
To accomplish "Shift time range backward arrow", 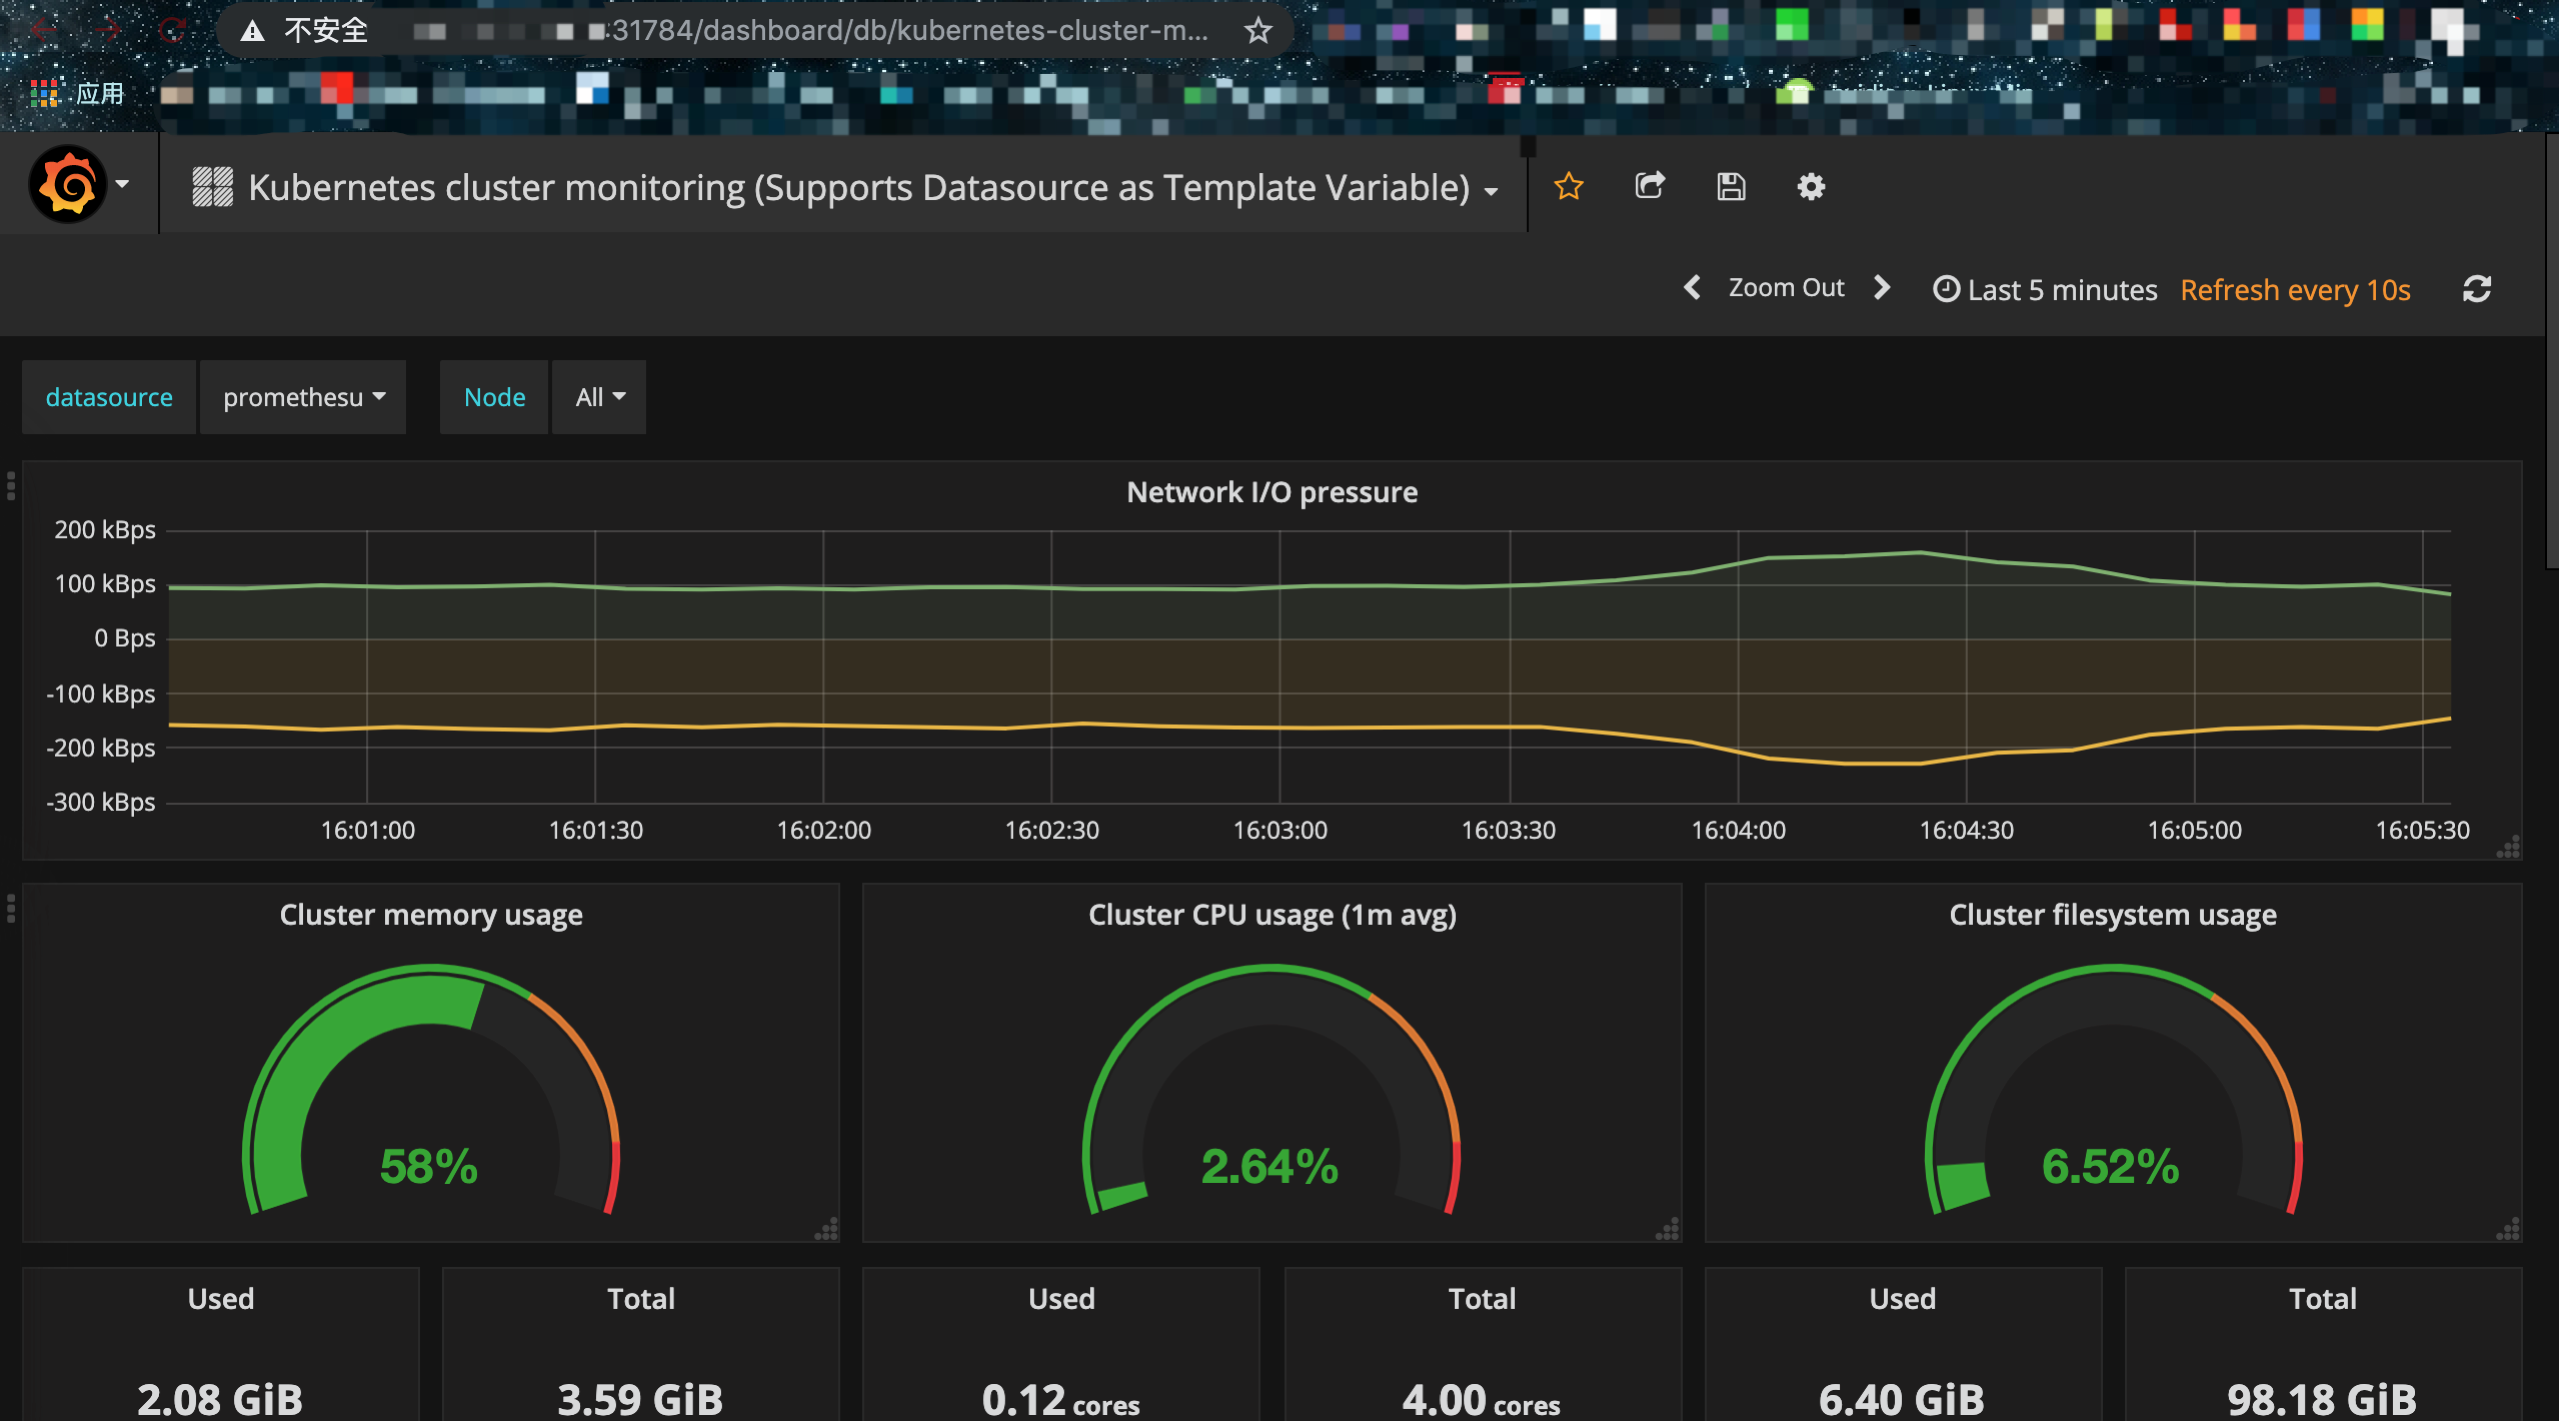I will 1691,288.
